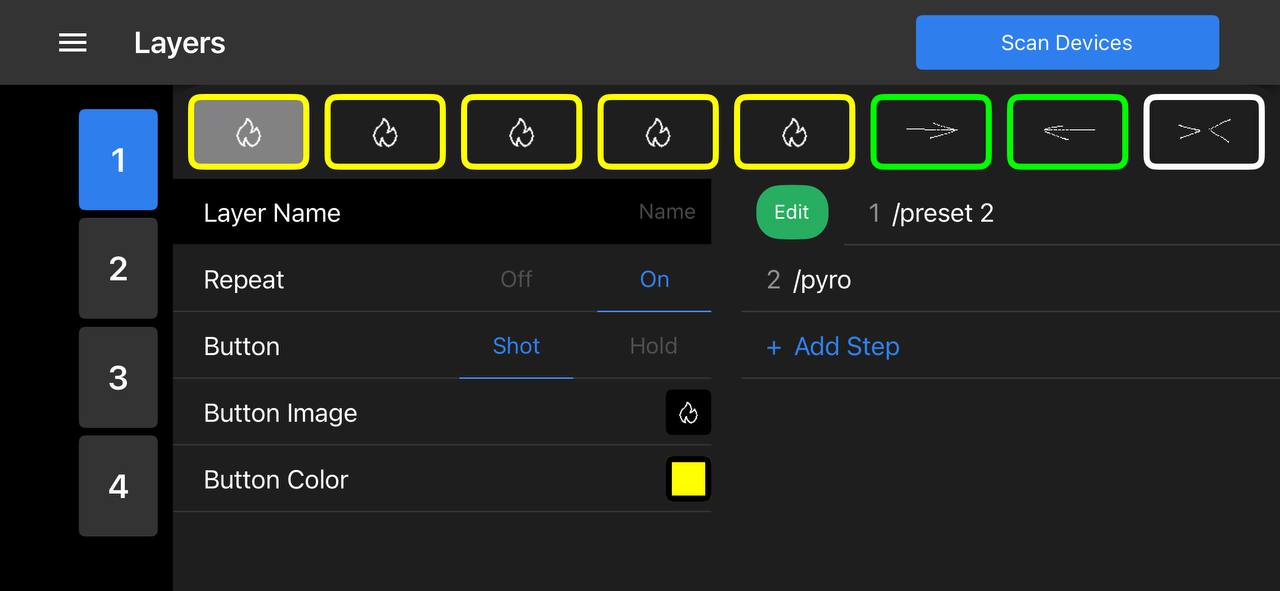
Task: Select the green right-arrow button
Action: click(x=931, y=132)
